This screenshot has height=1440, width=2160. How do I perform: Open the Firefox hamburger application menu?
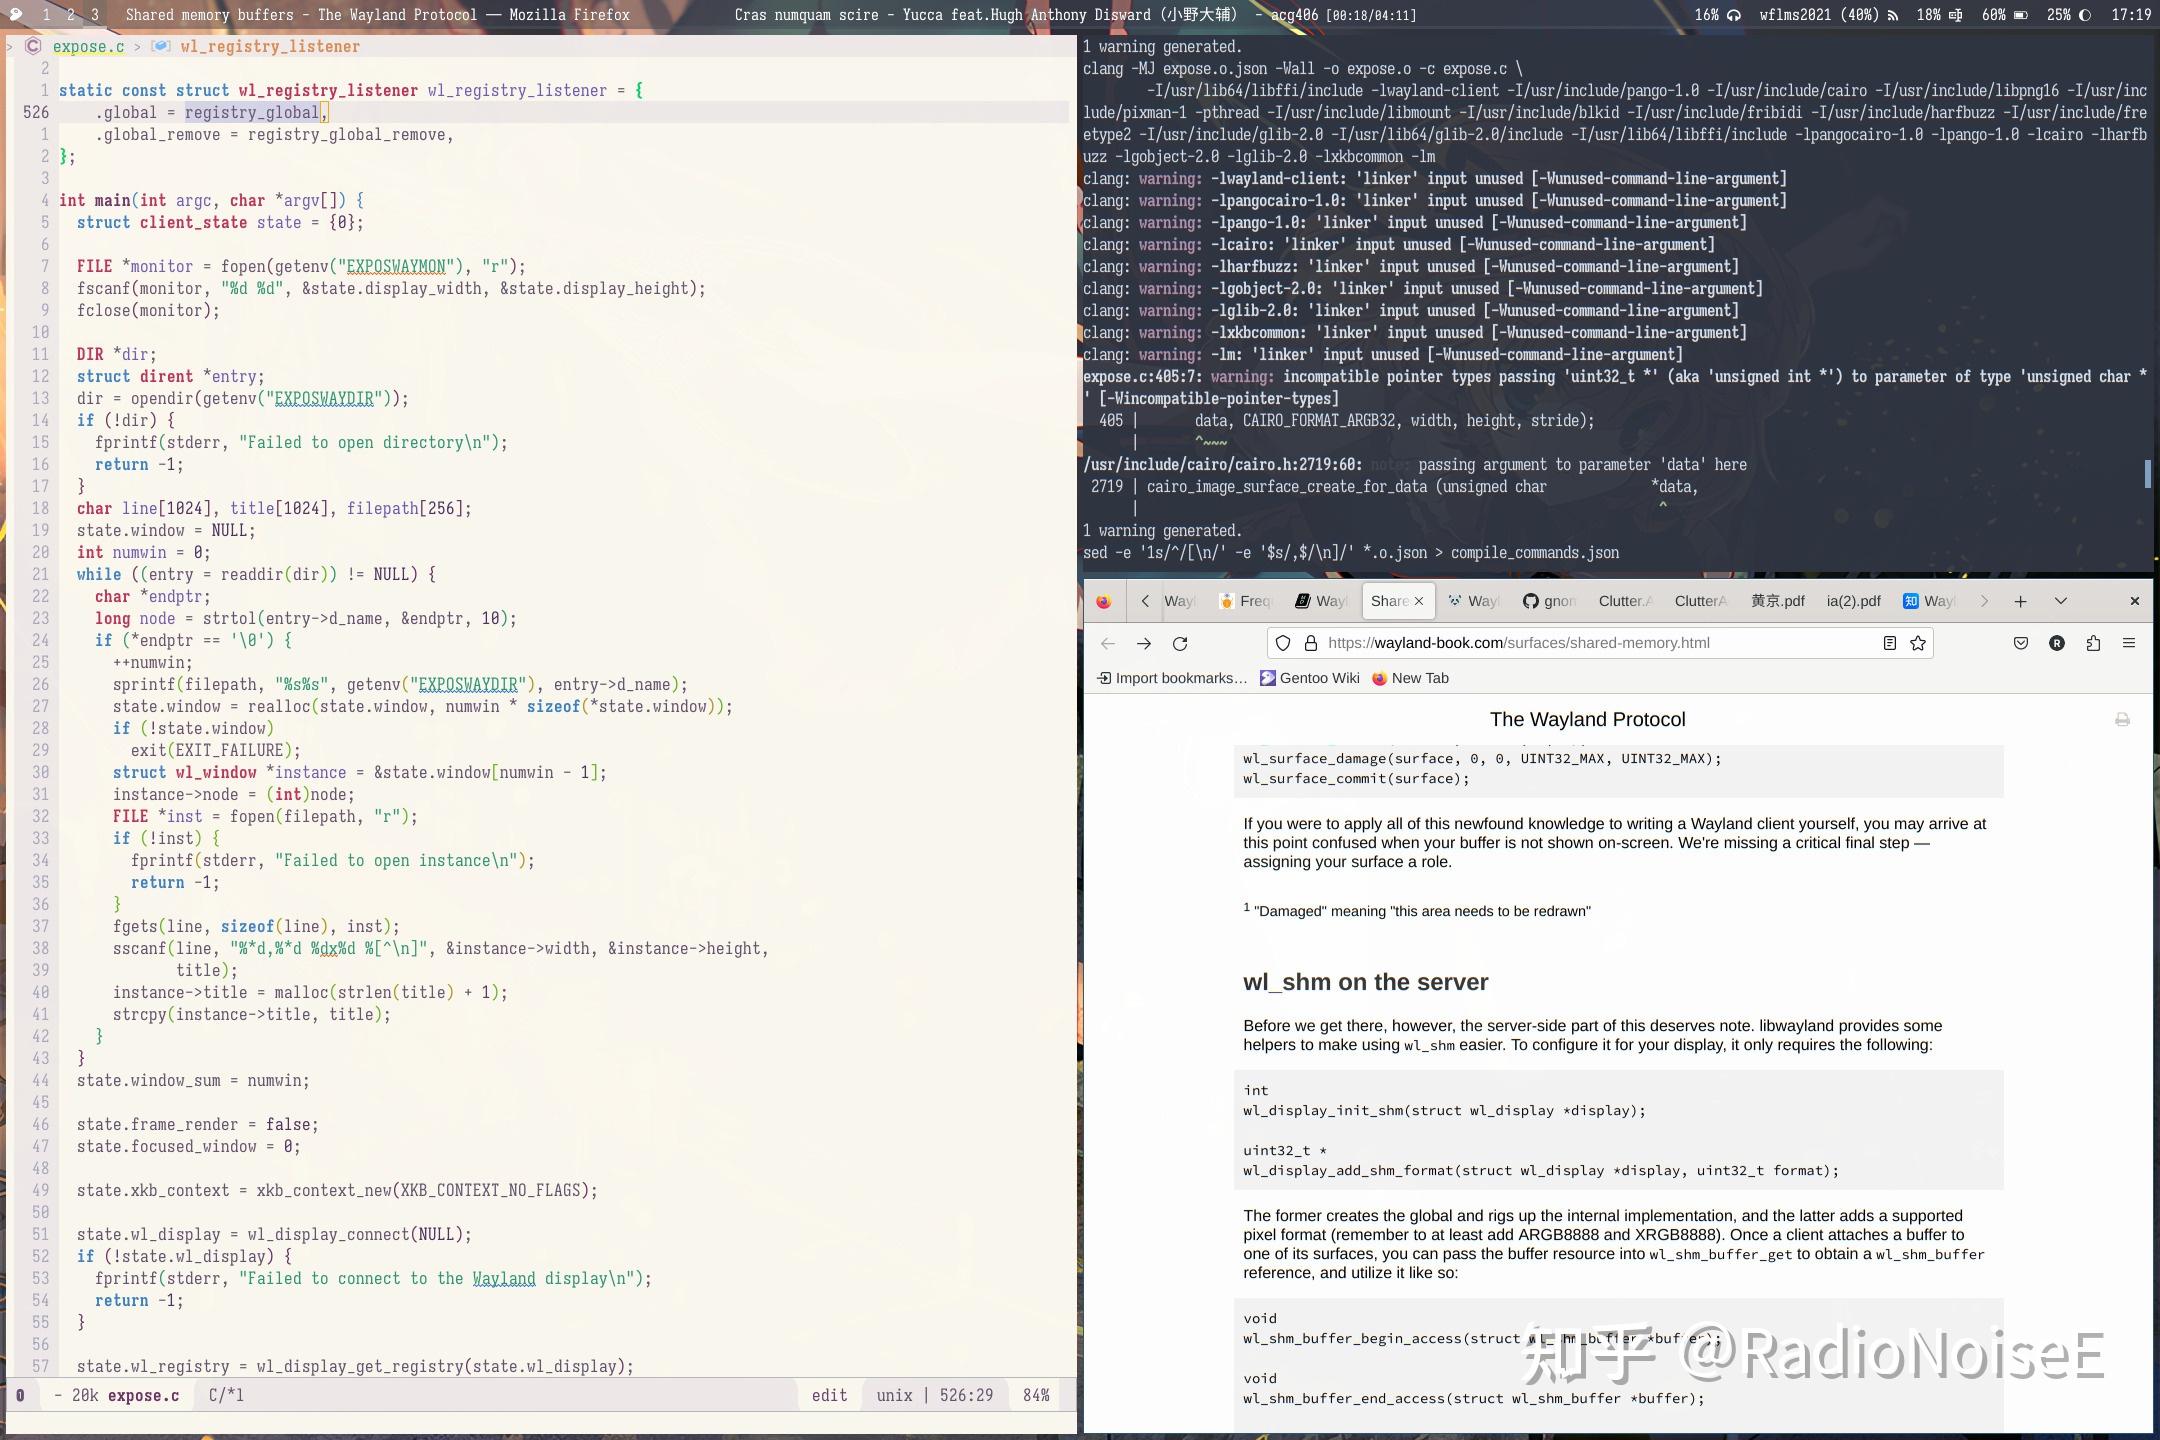tap(2129, 644)
